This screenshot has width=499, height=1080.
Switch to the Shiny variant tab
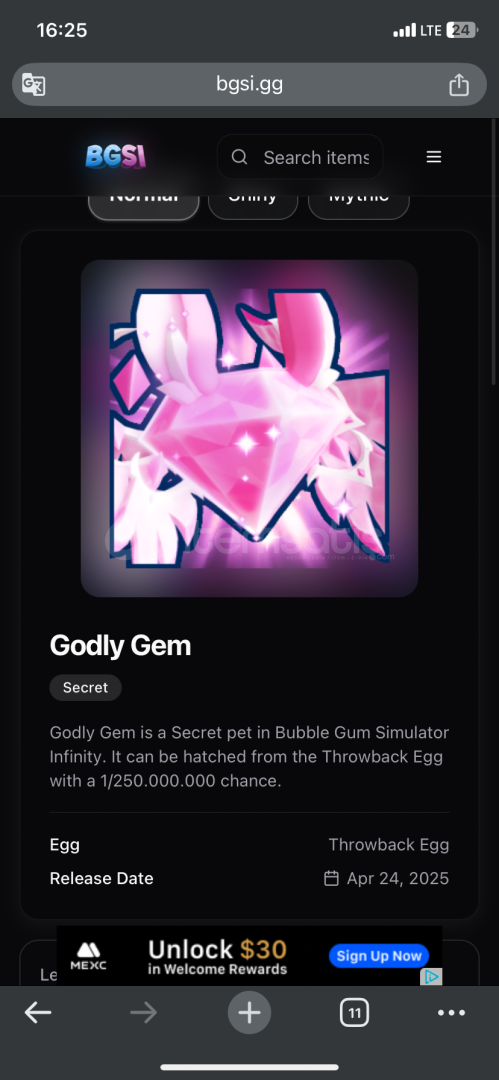pyautogui.click(x=253, y=204)
